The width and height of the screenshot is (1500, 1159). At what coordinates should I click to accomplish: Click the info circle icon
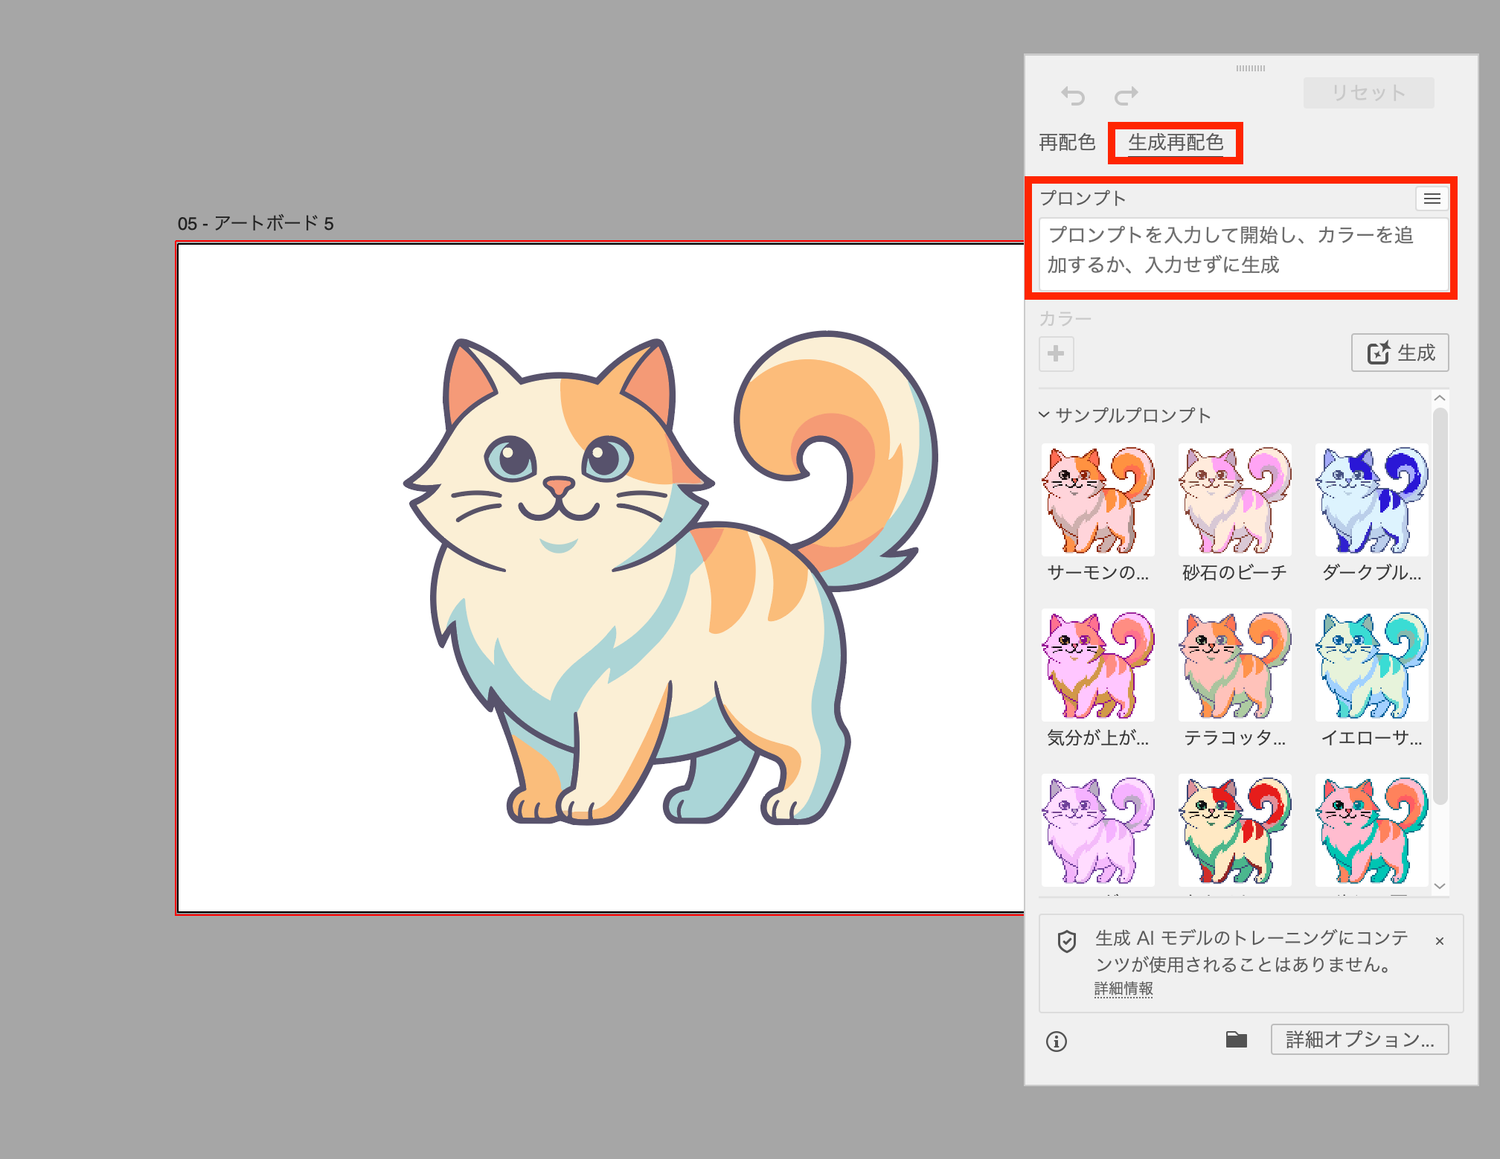point(1056,1041)
